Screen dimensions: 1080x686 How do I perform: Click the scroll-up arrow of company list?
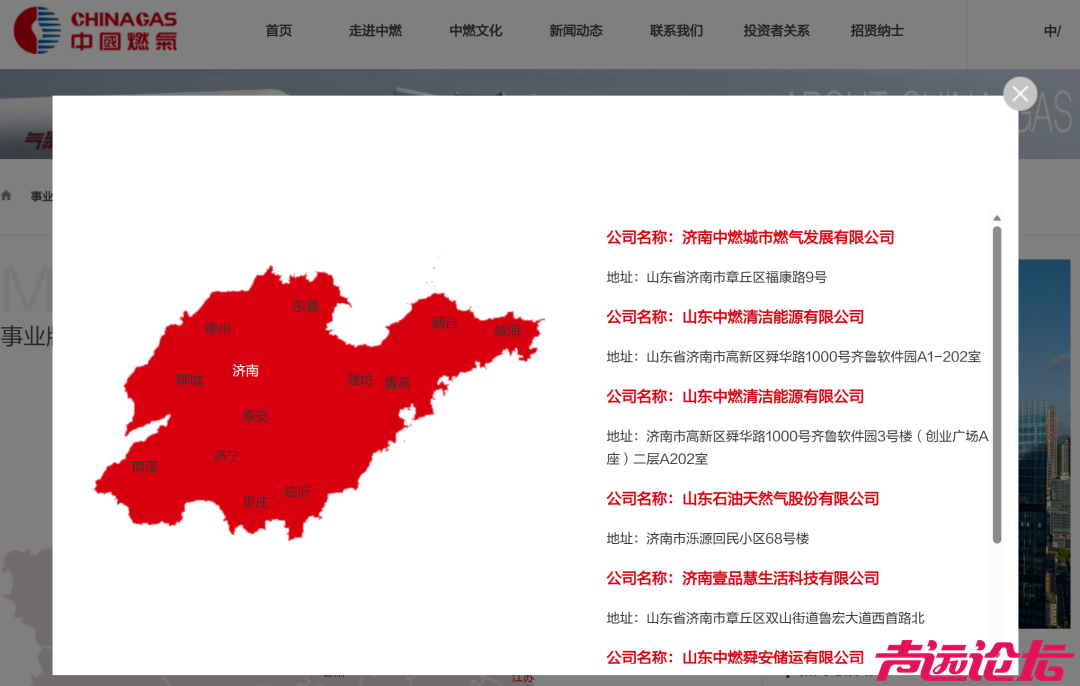point(997,218)
